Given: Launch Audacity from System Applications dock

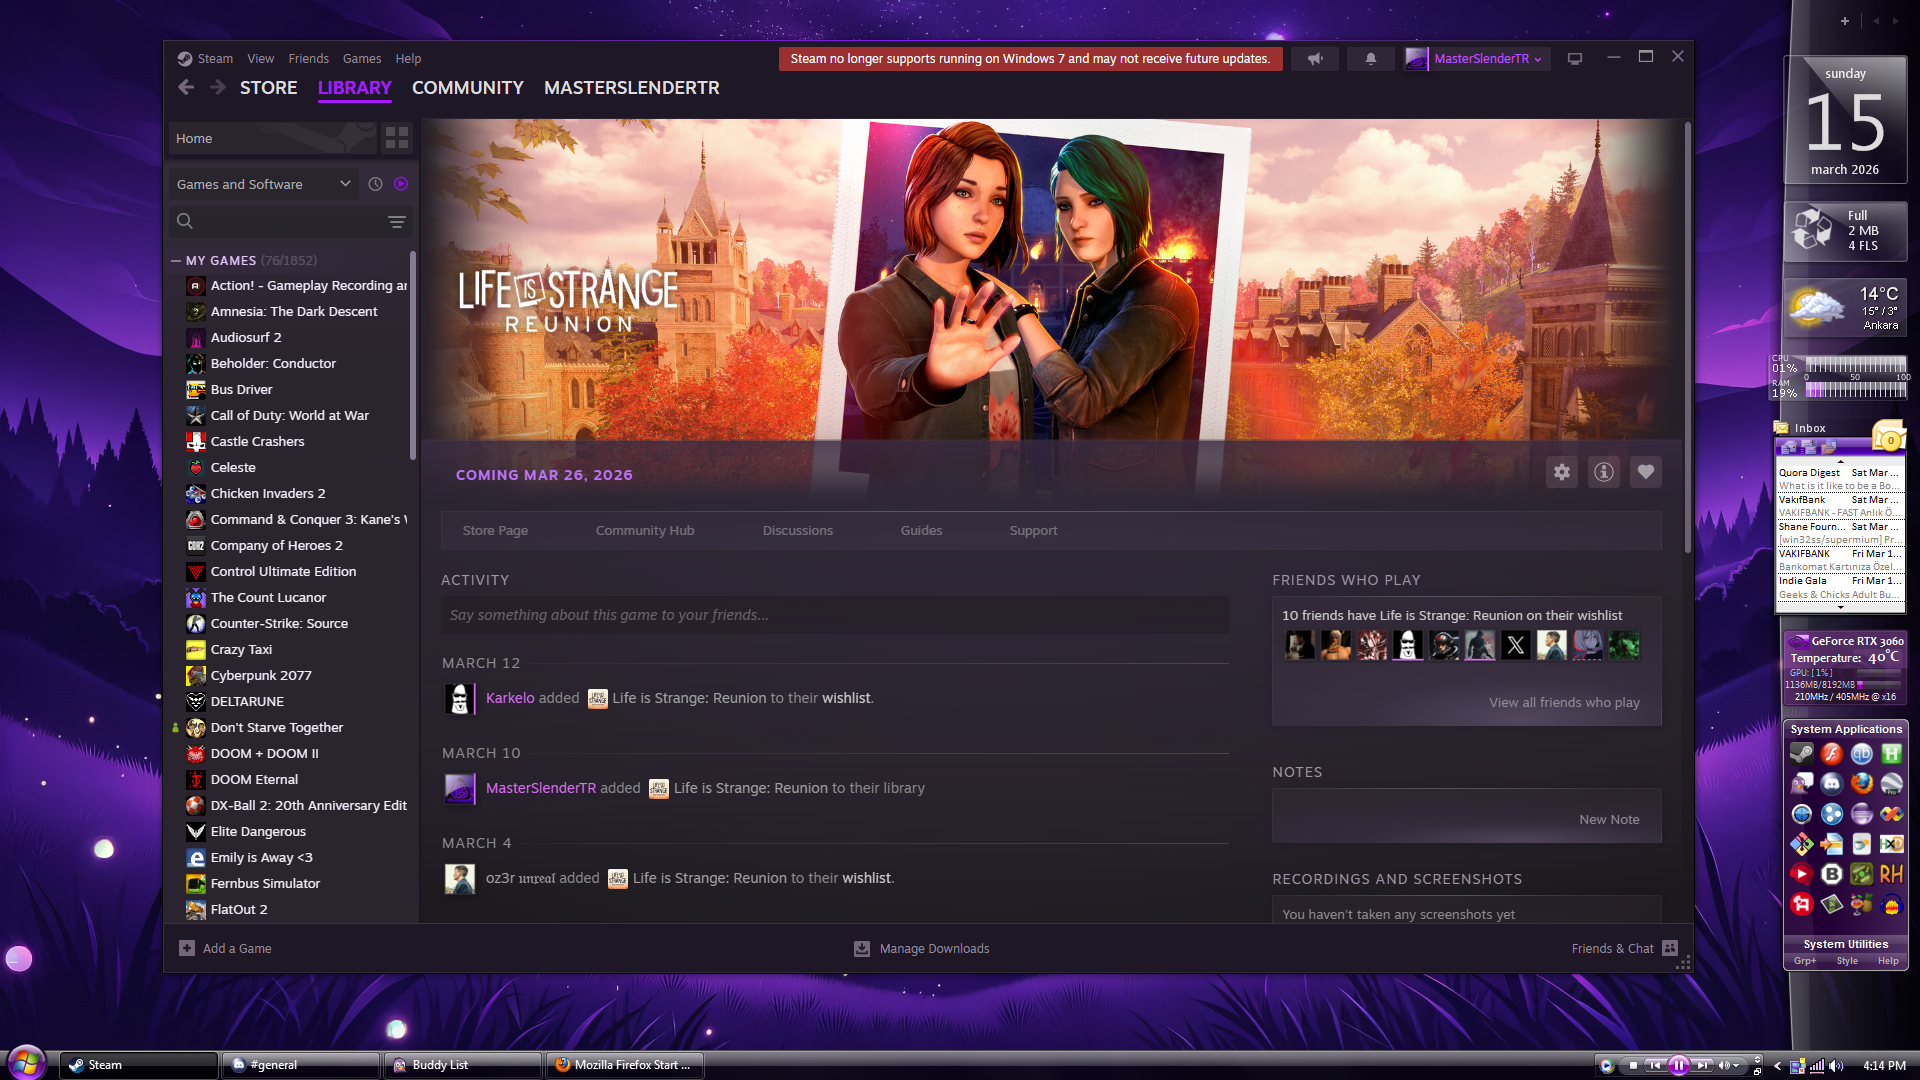Looking at the screenshot, I should pyautogui.click(x=1892, y=904).
